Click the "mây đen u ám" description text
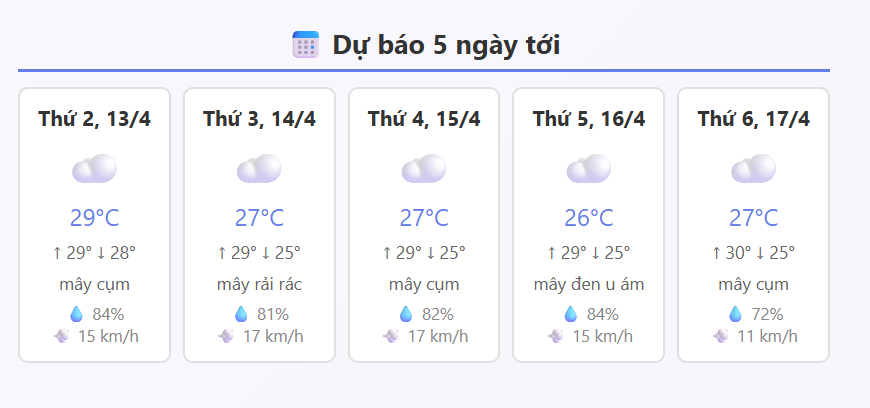The image size is (870, 408). 589,285
